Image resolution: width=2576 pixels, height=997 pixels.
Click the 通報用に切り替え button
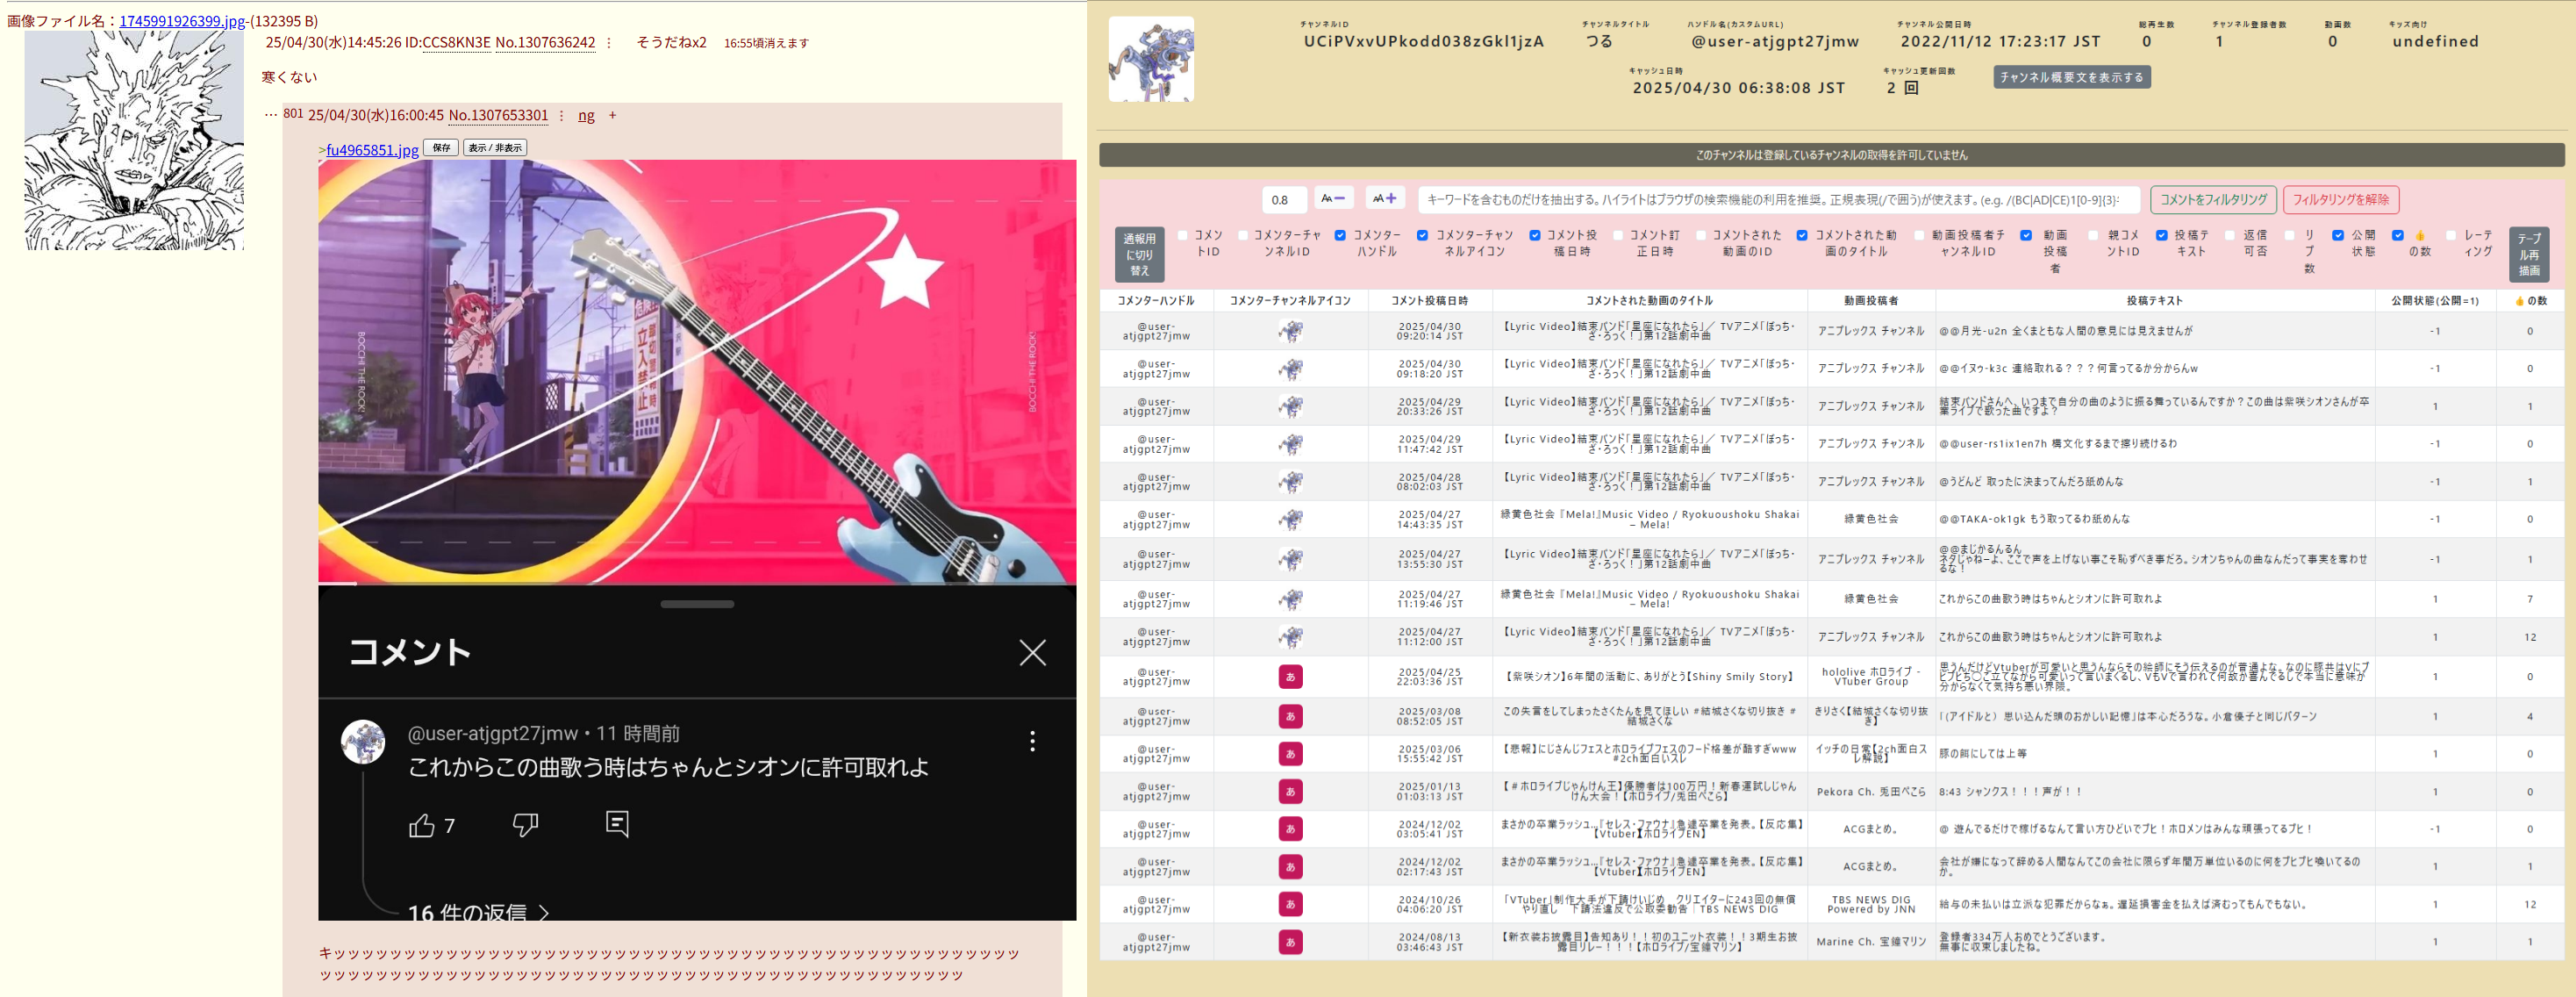coord(1139,255)
